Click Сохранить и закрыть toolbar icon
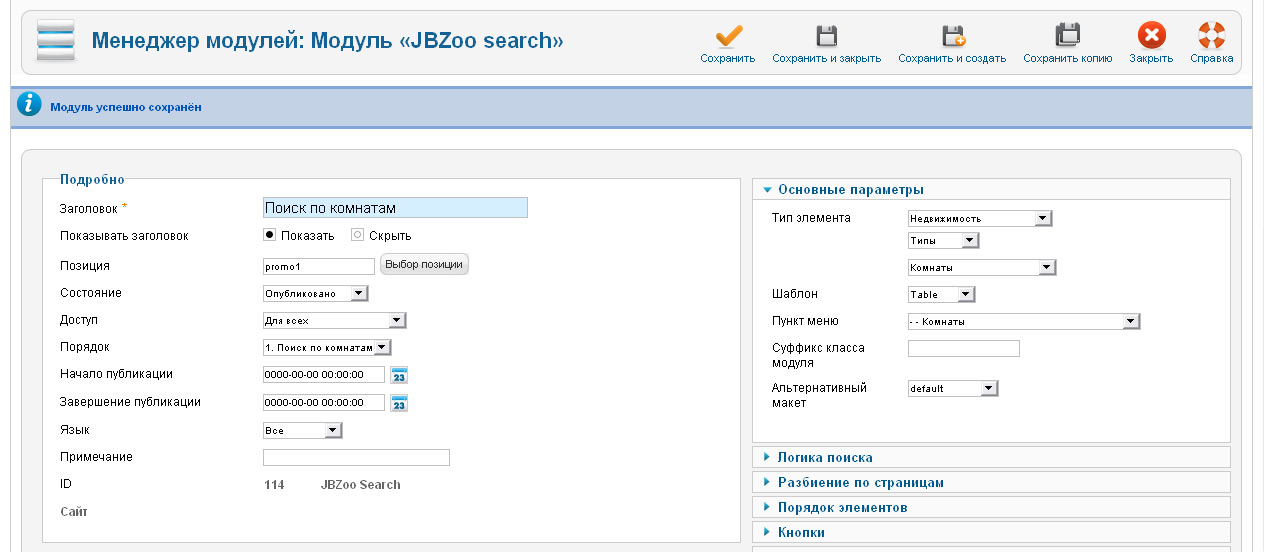 pos(826,38)
